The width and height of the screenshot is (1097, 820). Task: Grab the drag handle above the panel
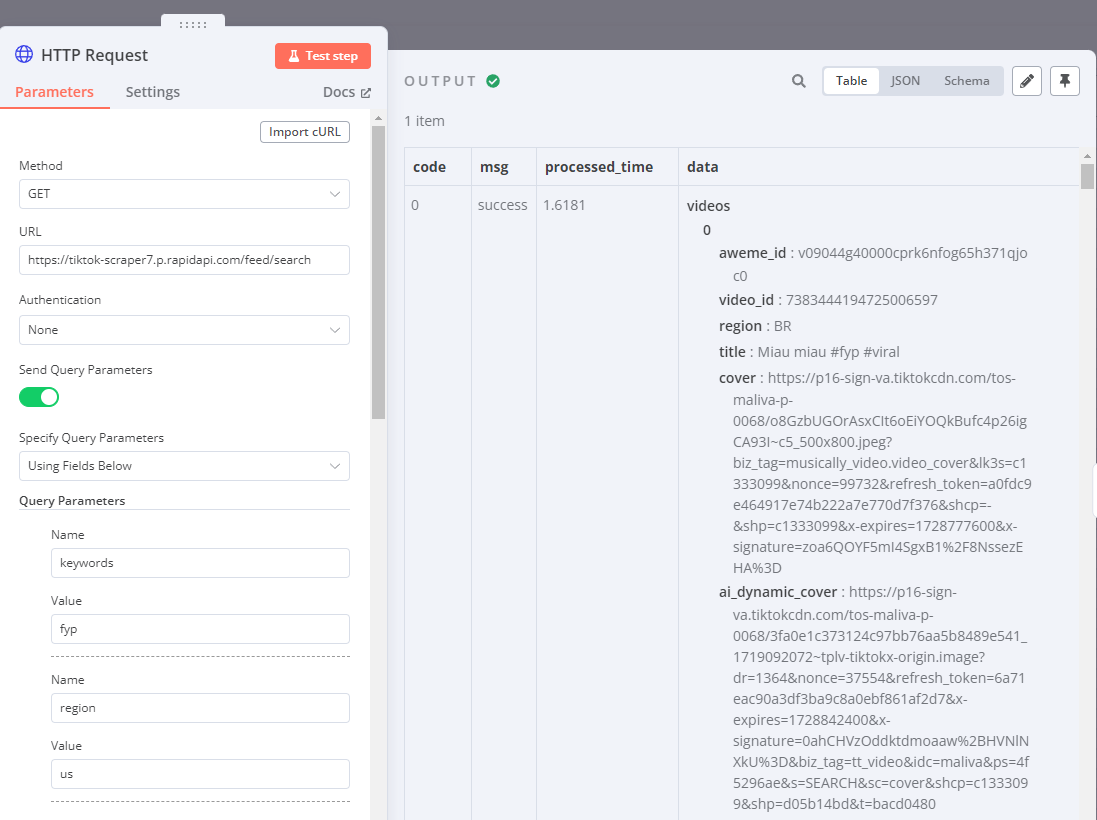pyautogui.click(x=193, y=24)
